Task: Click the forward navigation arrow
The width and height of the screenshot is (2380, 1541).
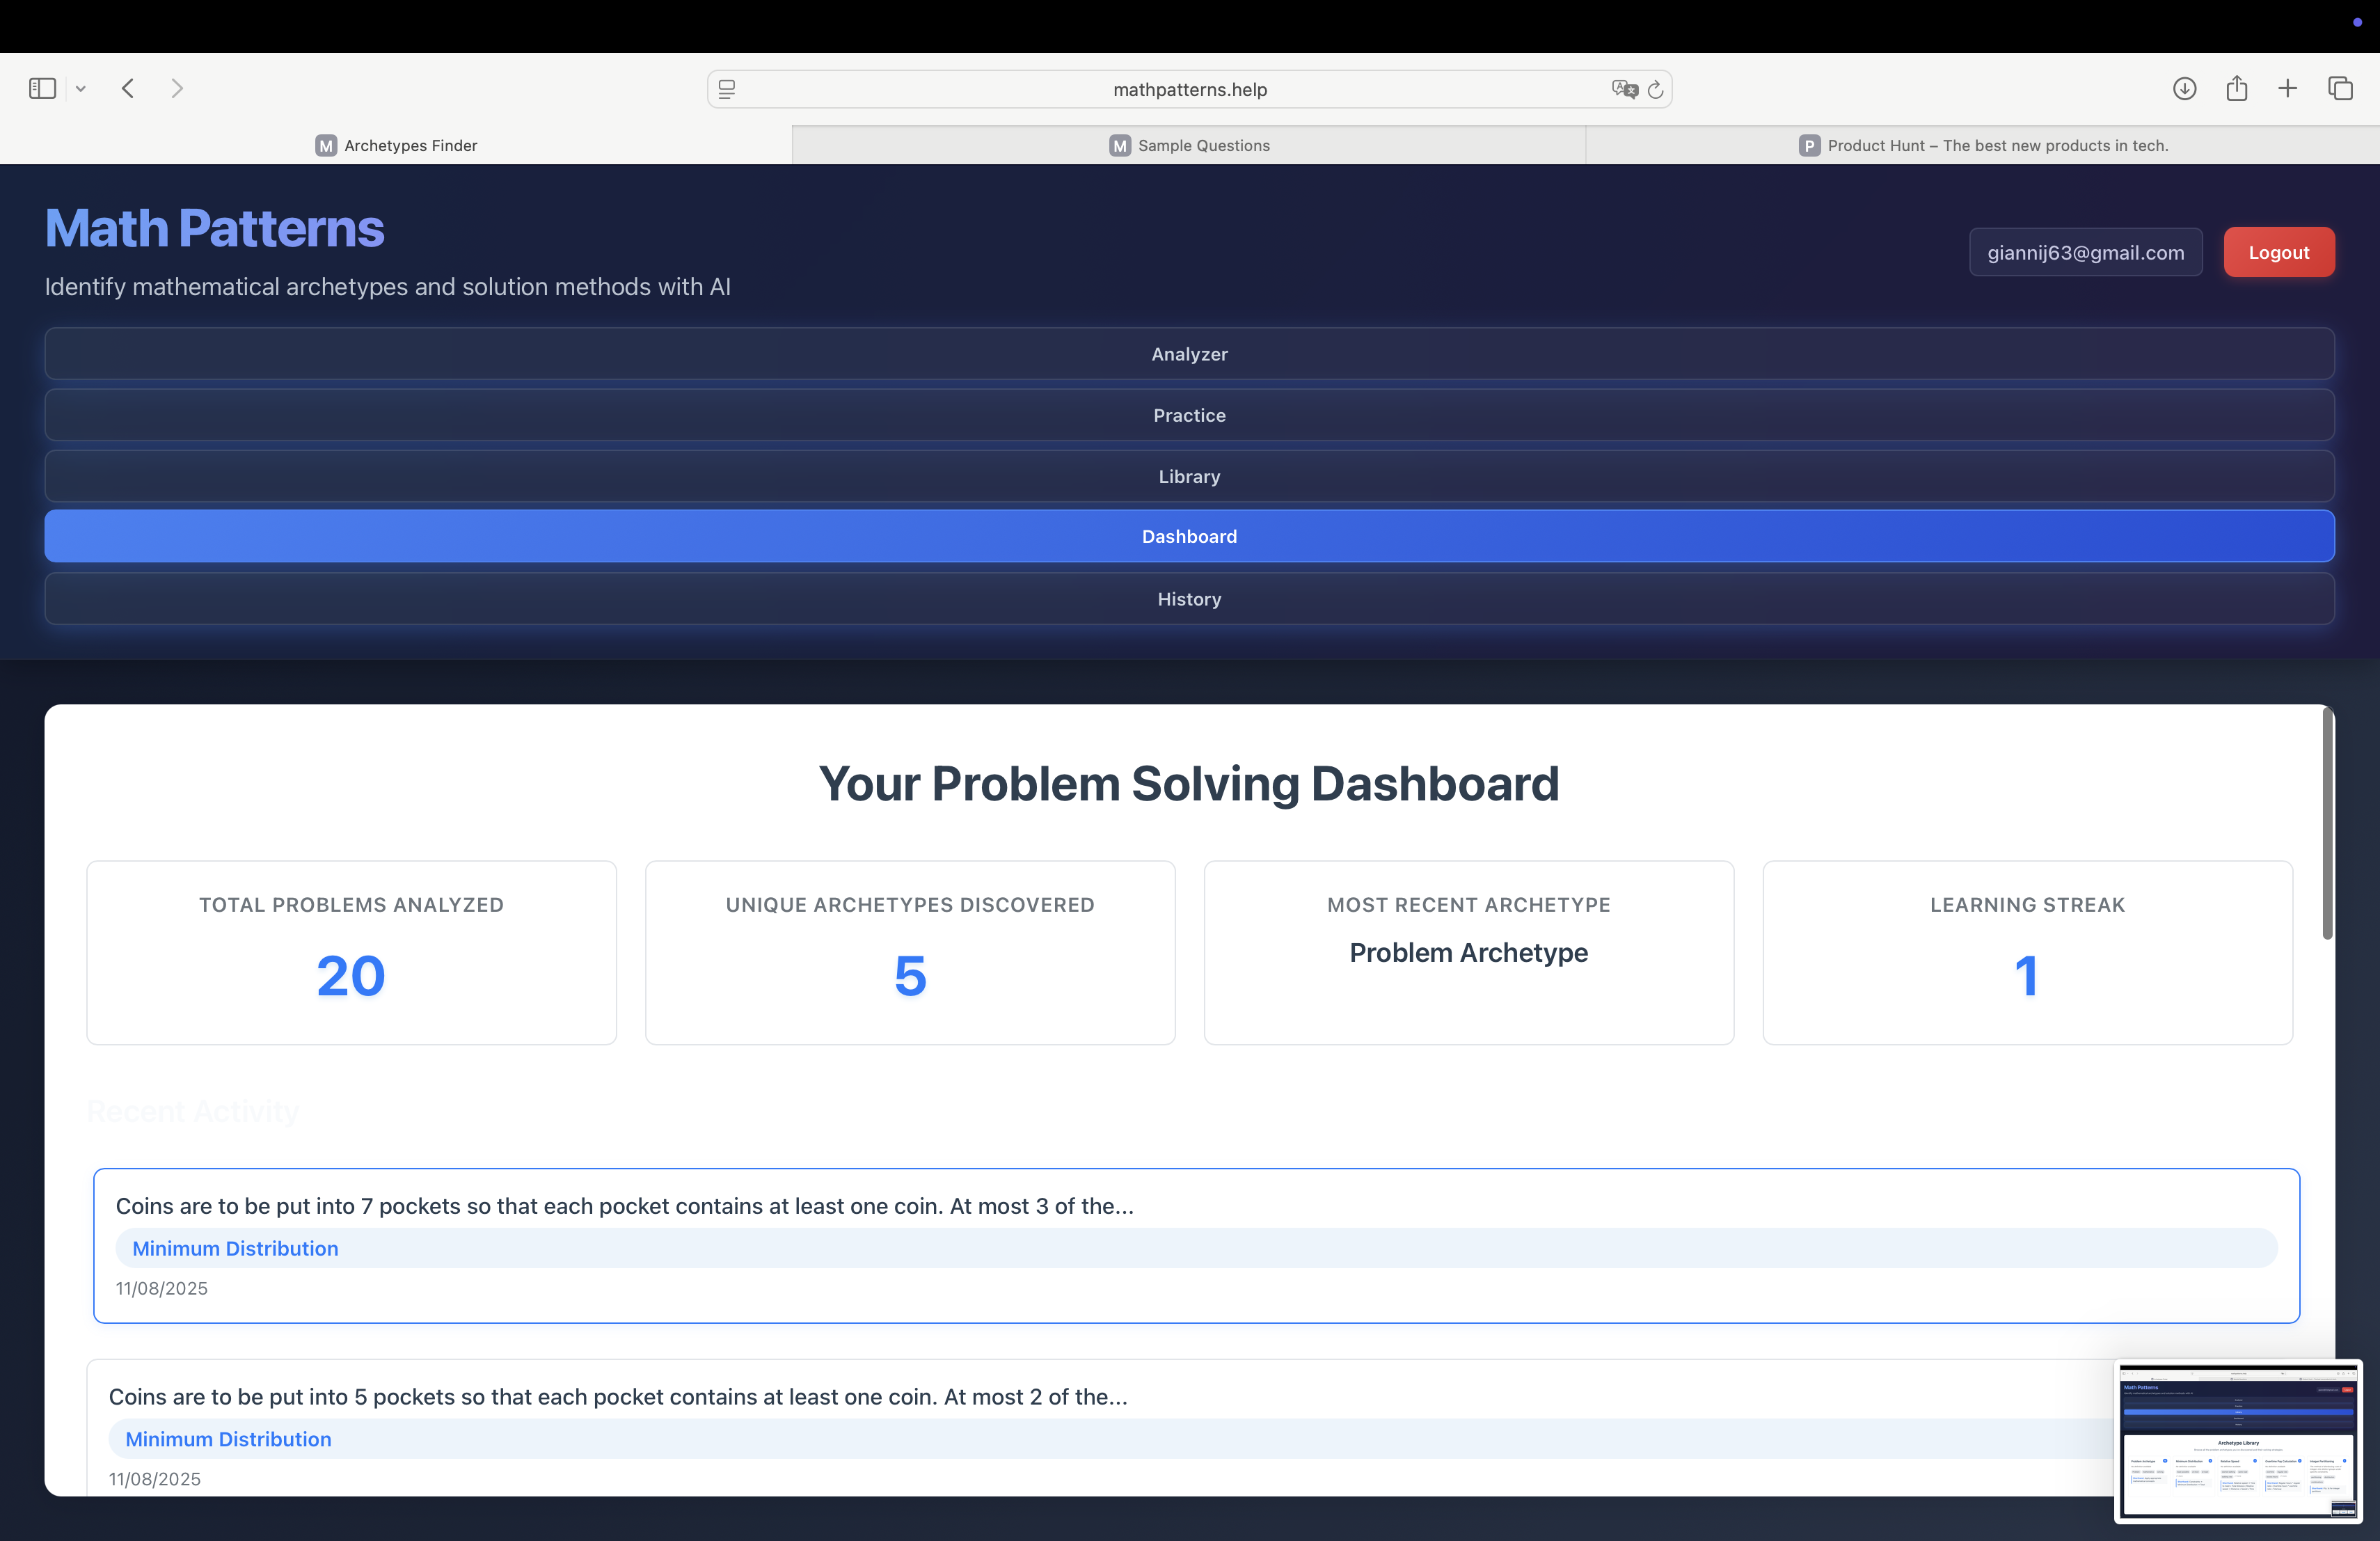Action: tap(177, 89)
